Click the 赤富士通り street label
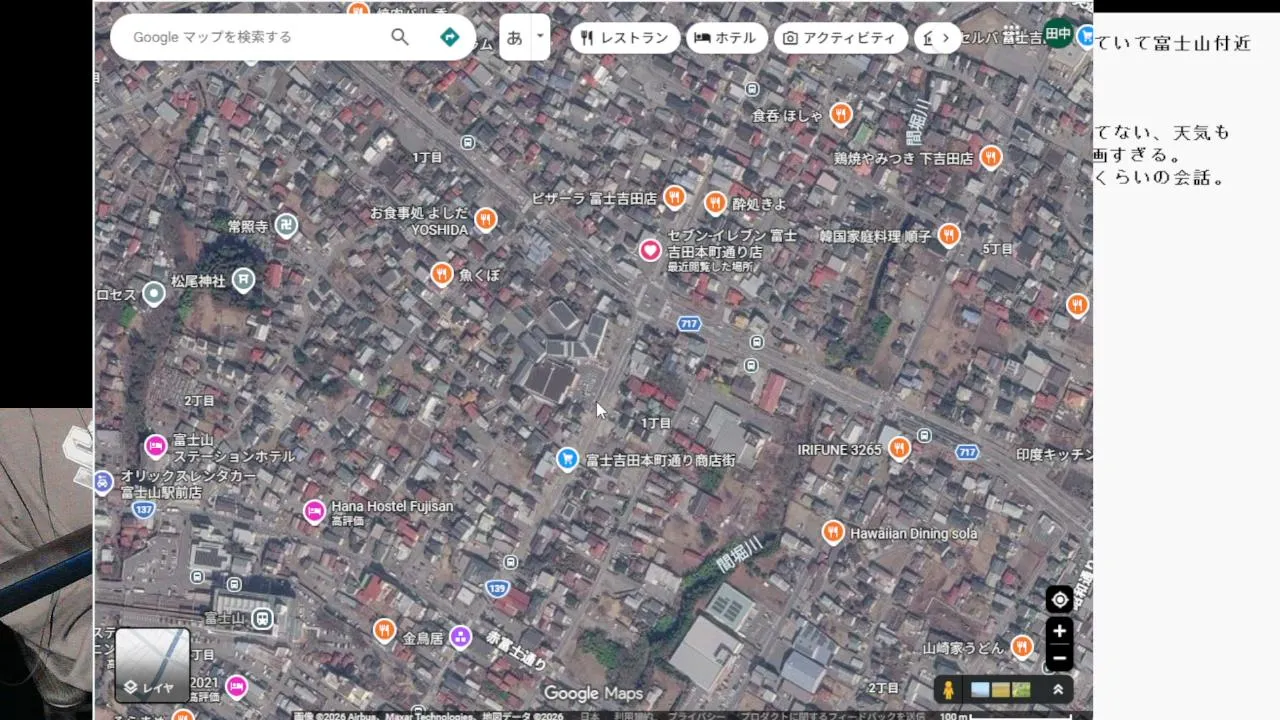This screenshot has width=1280, height=720. click(517, 649)
